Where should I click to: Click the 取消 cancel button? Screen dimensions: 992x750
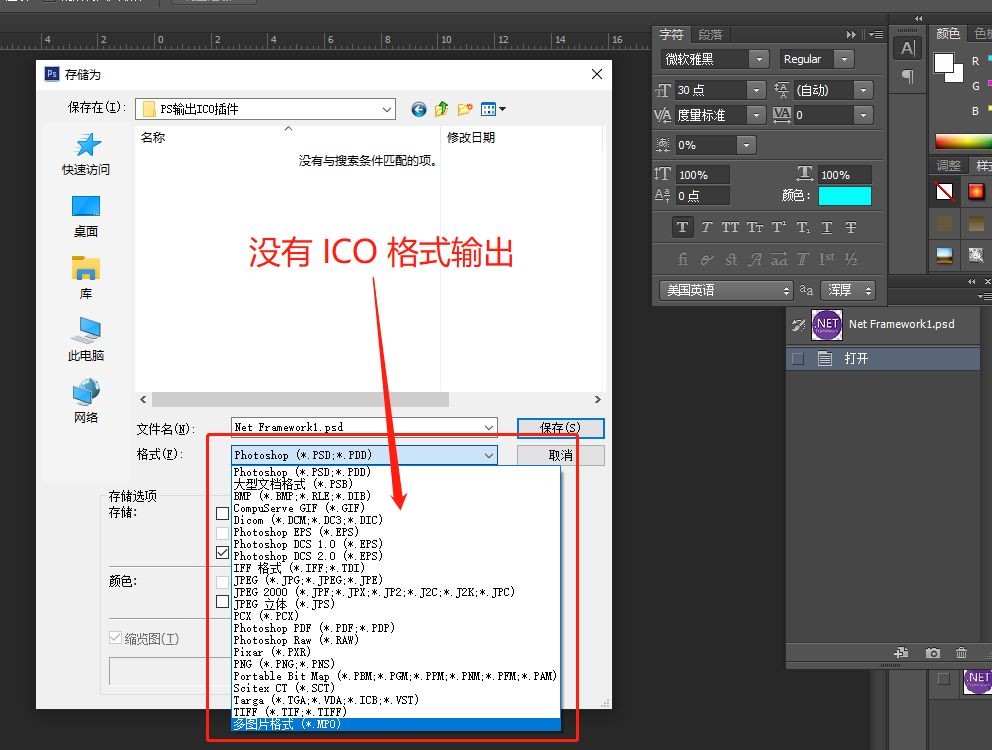(561, 455)
